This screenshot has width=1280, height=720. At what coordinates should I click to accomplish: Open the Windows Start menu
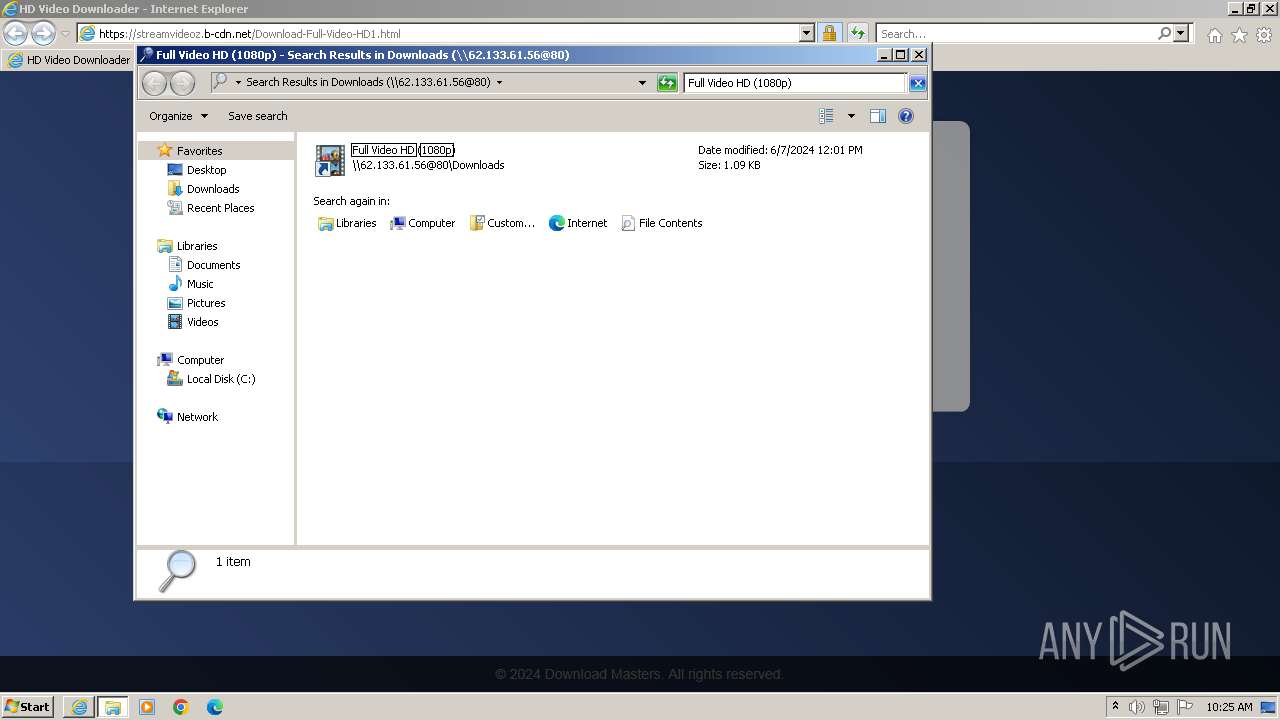(x=28, y=707)
